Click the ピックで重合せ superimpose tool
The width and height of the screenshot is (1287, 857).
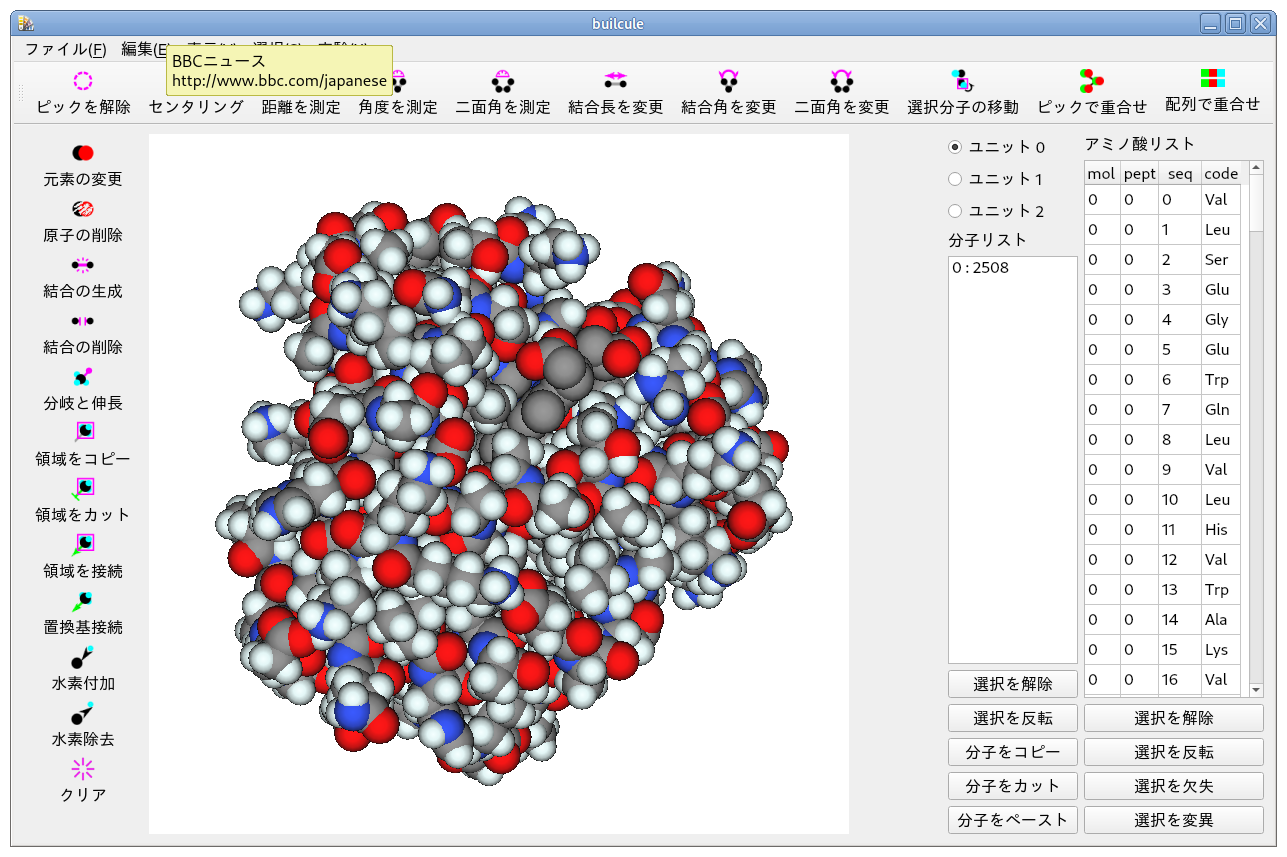tap(1092, 91)
